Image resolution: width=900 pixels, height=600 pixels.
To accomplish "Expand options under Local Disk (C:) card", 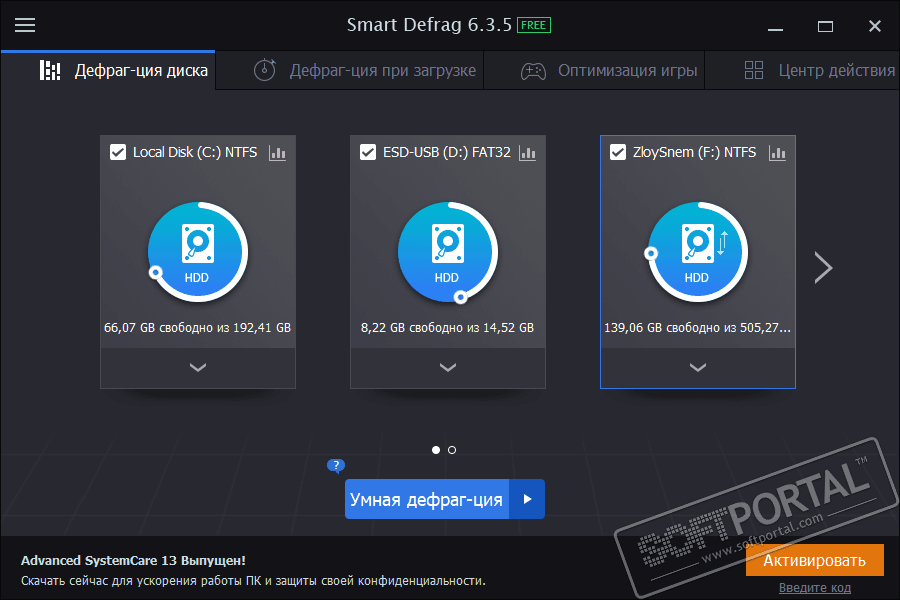I will coord(197,367).
